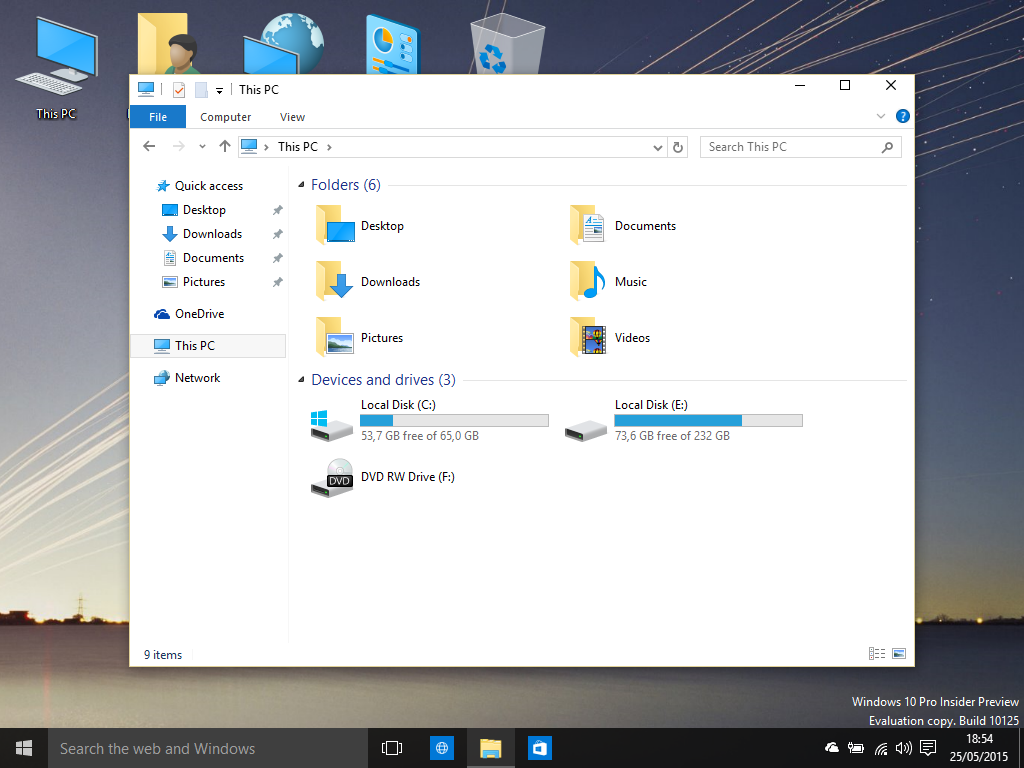Click the taskbar Search the web and Windows box

[x=208, y=748]
